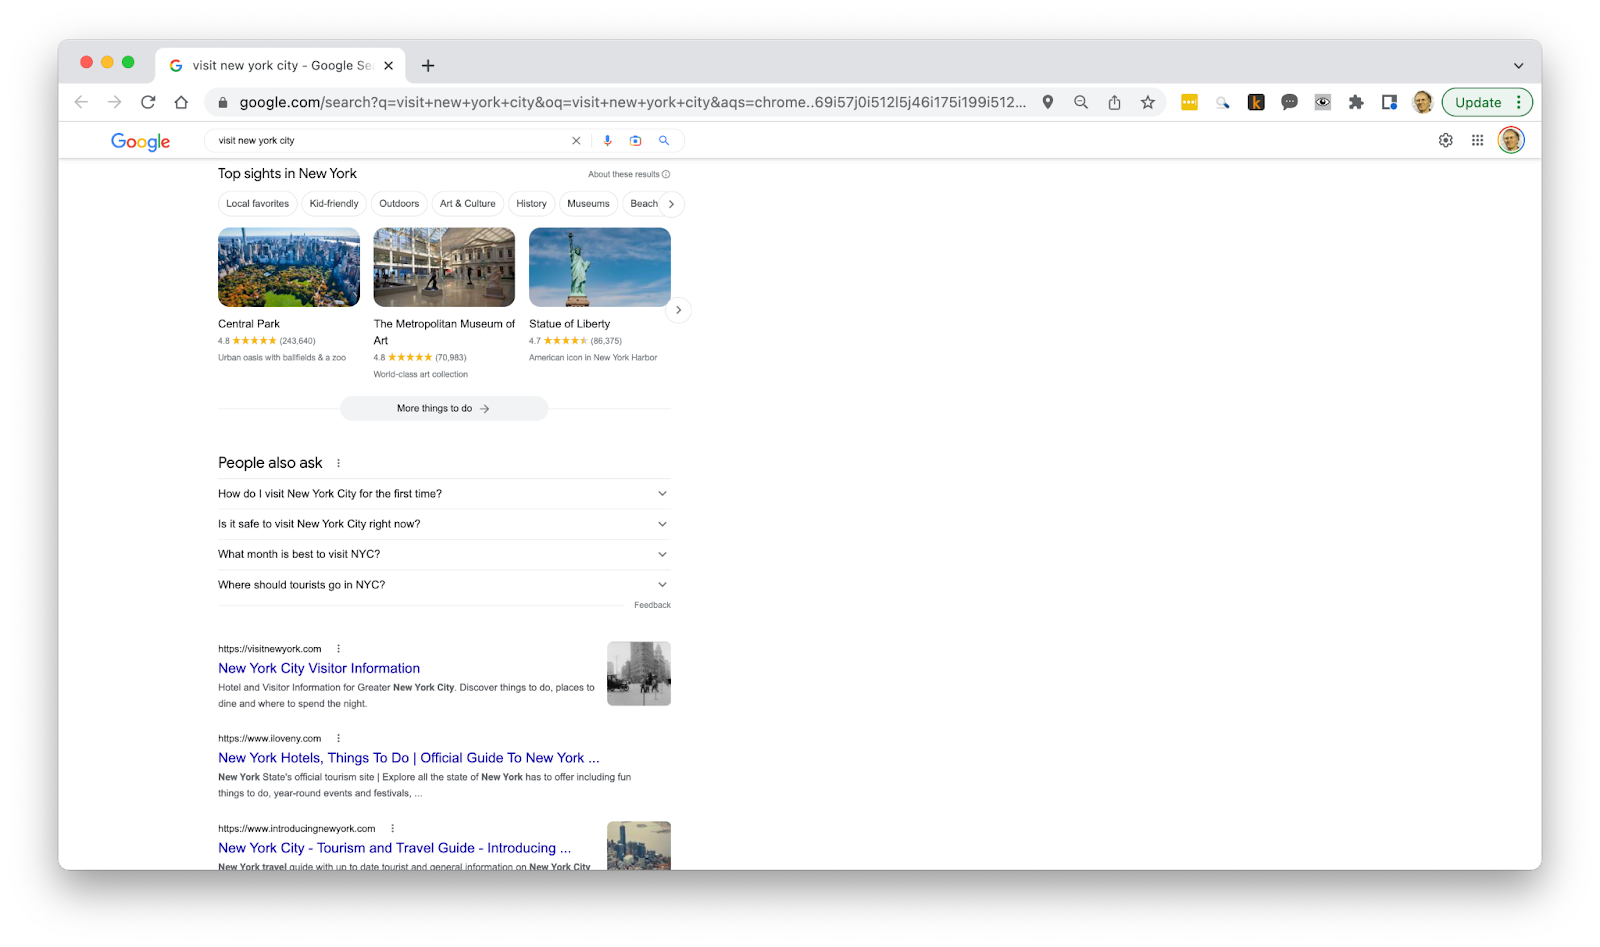Close the 'visit new york city' browser tab
The width and height of the screenshot is (1600, 947).
click(388, 66)
